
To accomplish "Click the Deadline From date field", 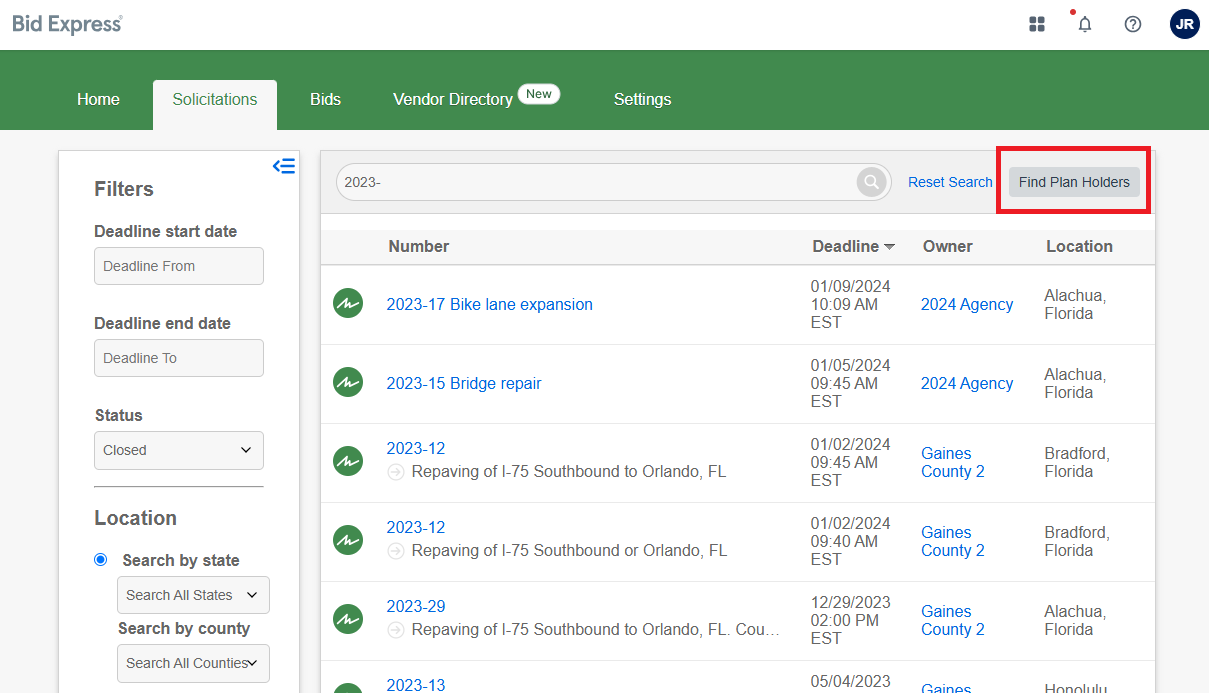I will (179, 266).
